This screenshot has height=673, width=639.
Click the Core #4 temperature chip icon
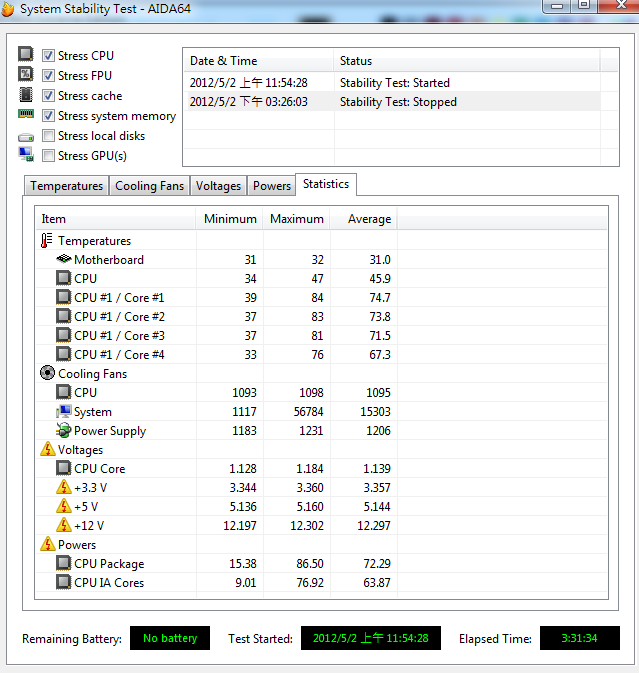(64, 354)
